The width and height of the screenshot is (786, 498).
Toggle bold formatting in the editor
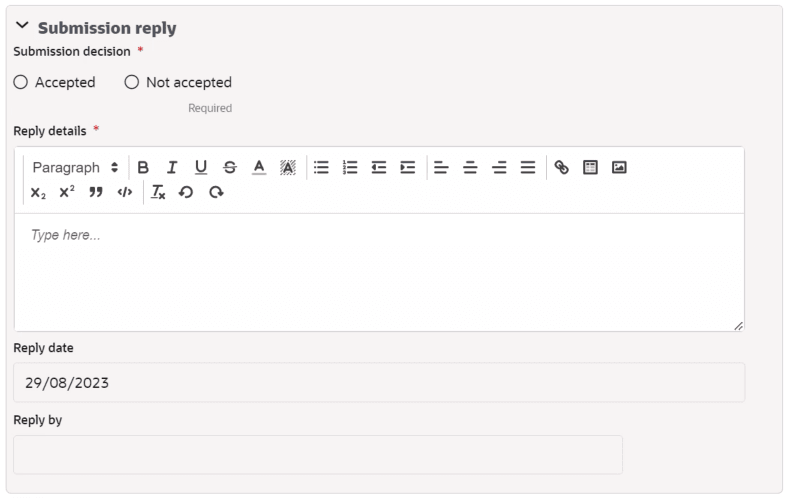pos(143,167)
